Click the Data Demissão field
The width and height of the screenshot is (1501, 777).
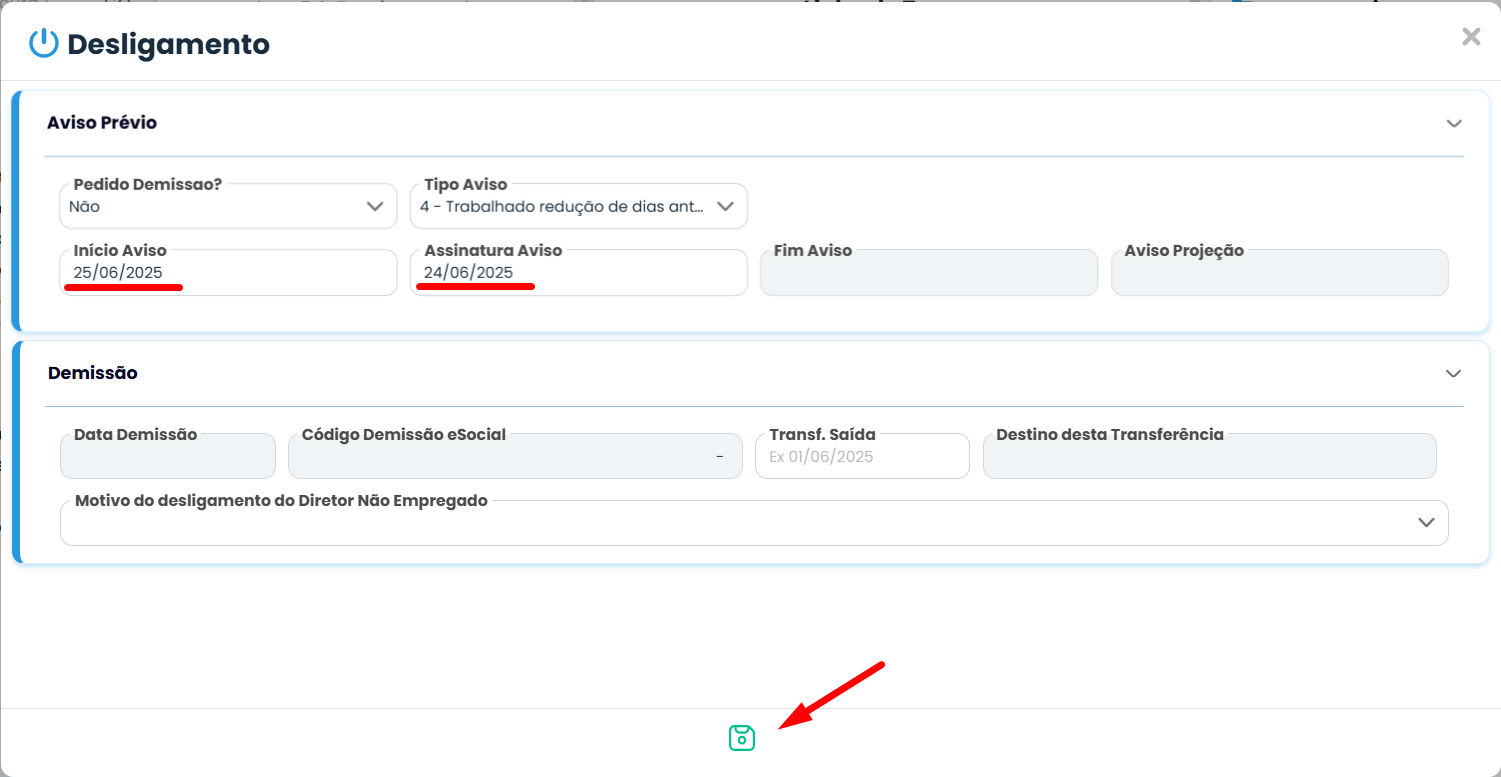click(x=168, y=456)
